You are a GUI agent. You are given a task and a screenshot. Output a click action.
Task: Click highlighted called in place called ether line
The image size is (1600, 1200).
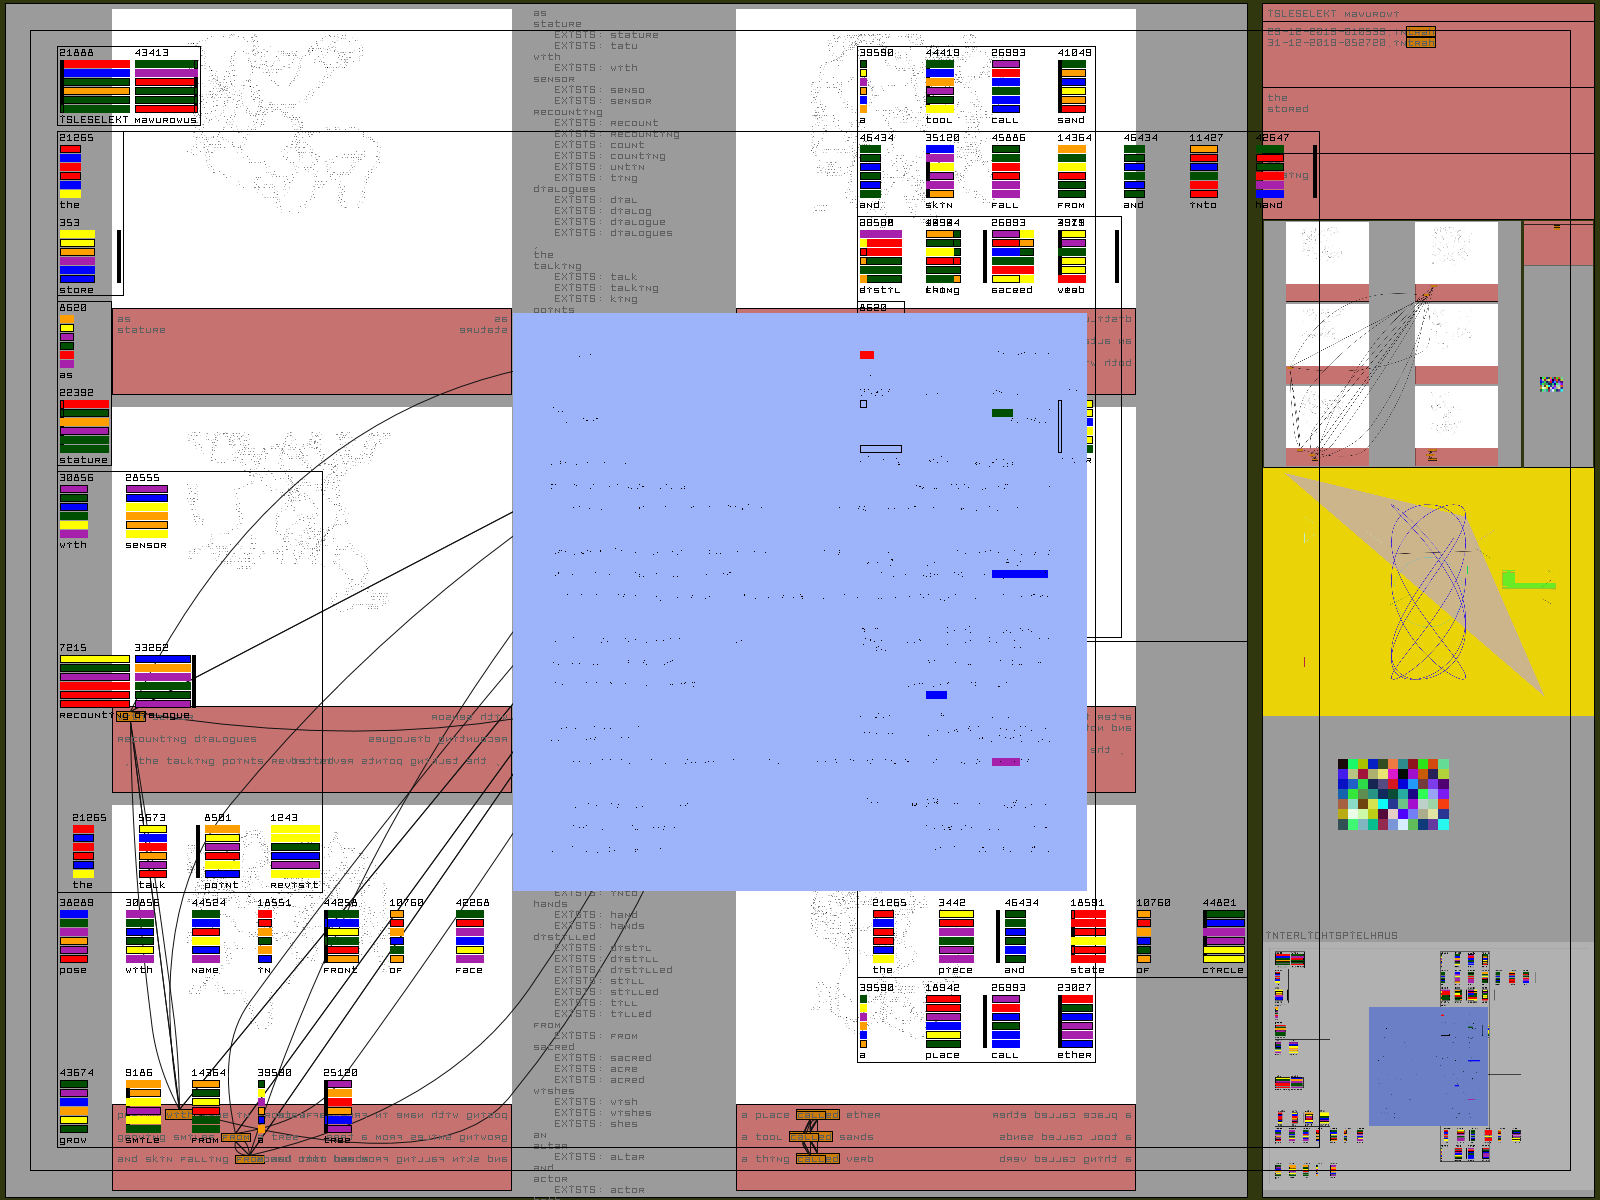tap(818, 1115)
